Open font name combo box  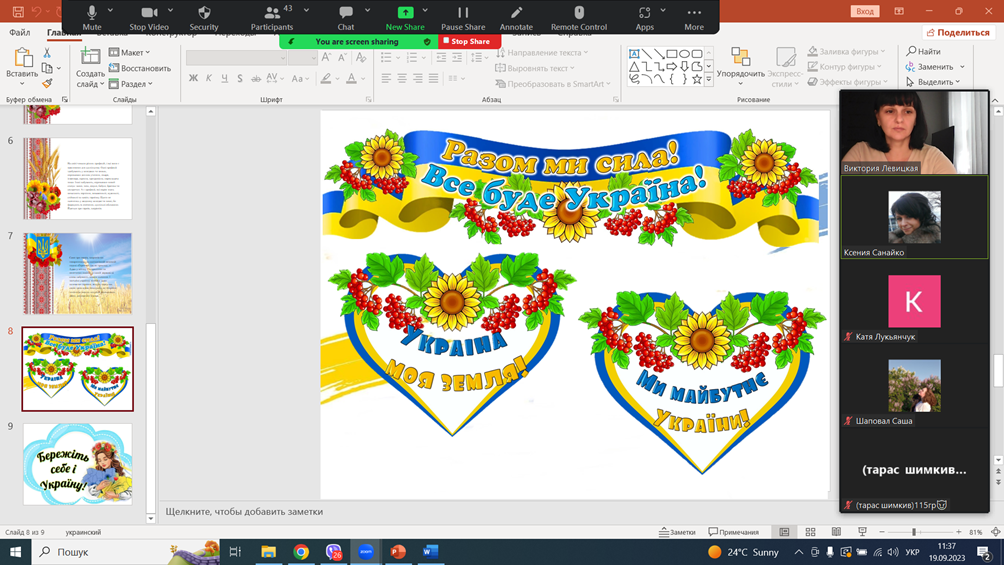point(236,58)
